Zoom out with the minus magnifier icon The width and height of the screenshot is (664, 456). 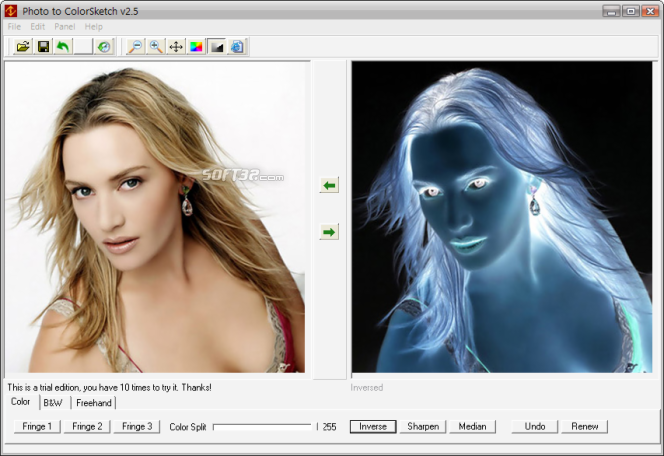(x=136, y=46)
